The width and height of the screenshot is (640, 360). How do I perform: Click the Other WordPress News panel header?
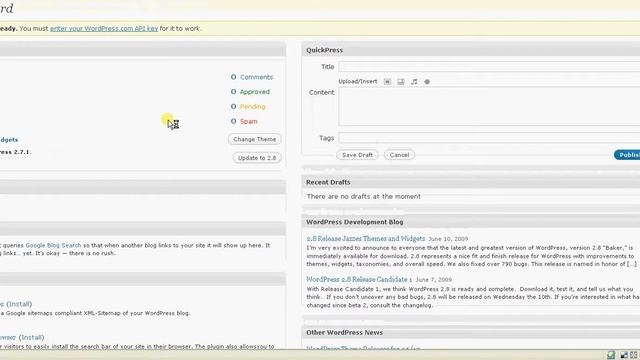[x=471, y=333]
